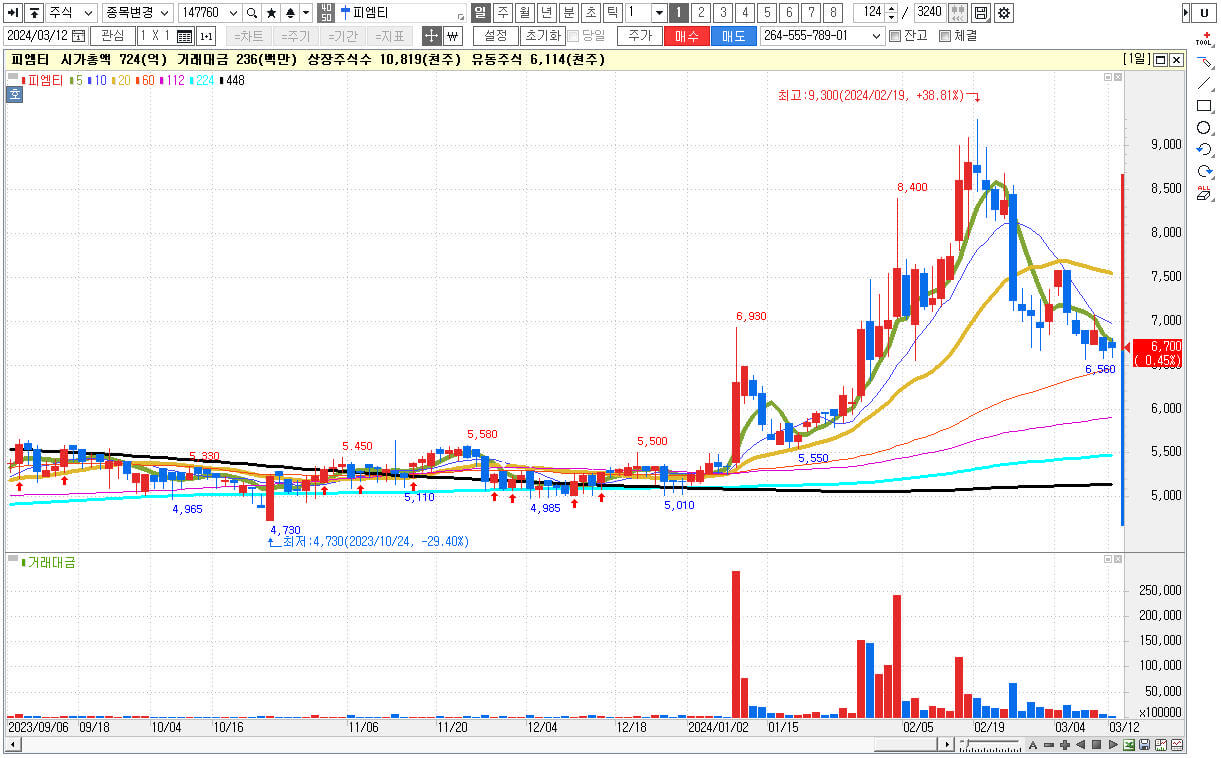Image resolution: width=1221 pixels, height=758 pixels.
Task: Select the pencil drawing tool in right sidebar
Action: point(1204,62)
